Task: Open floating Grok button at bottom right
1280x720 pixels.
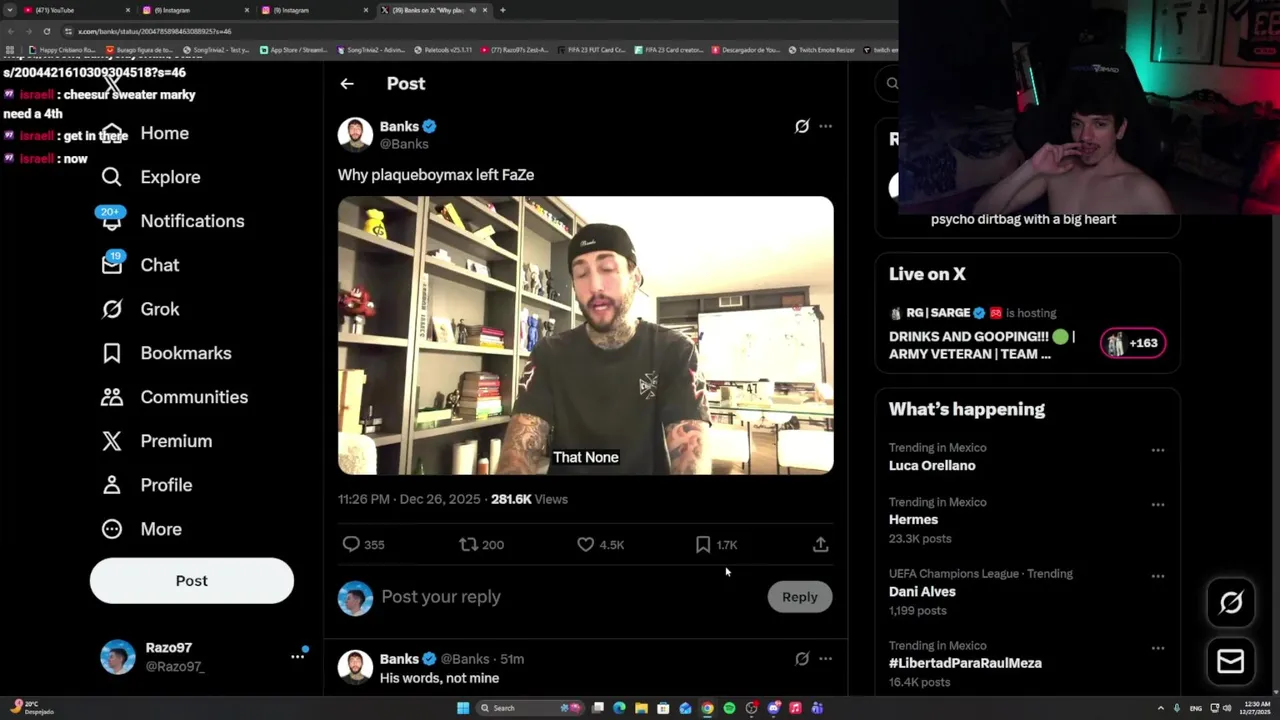Action: [1231, 602]
